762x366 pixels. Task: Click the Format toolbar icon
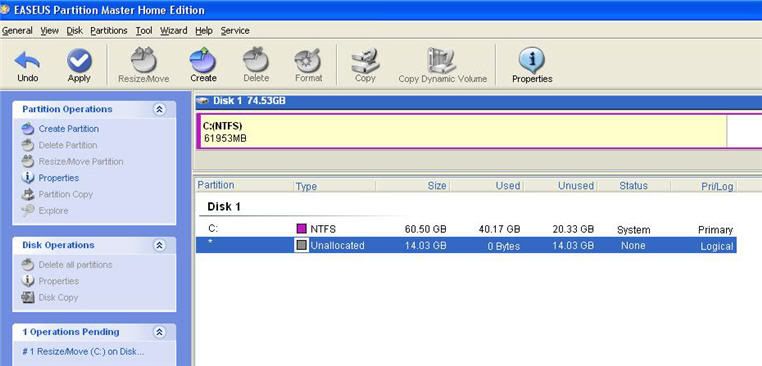coord(308,60)
